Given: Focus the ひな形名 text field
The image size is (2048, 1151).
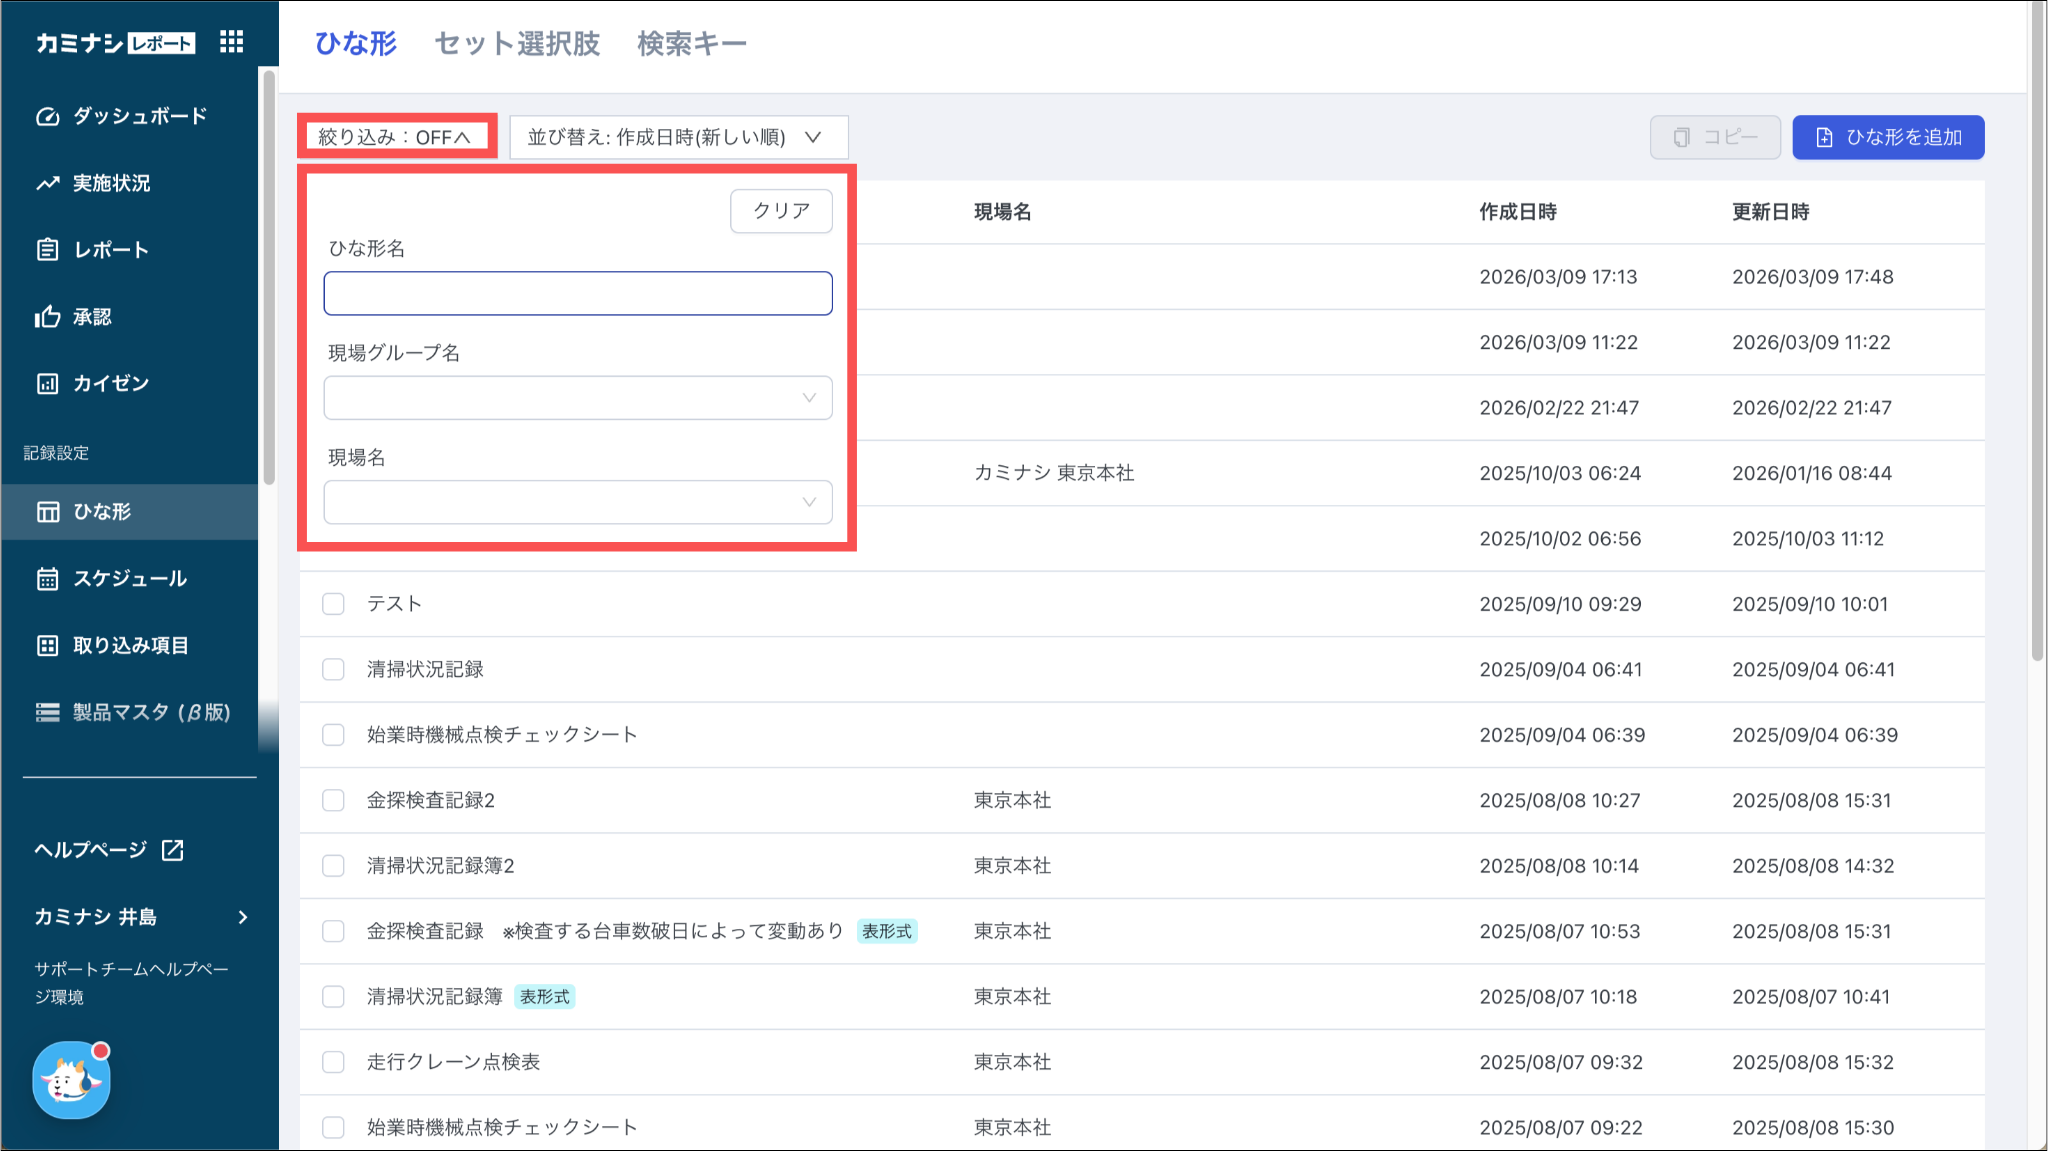Looking at the screenshot, I should click(x=578, y=293).
